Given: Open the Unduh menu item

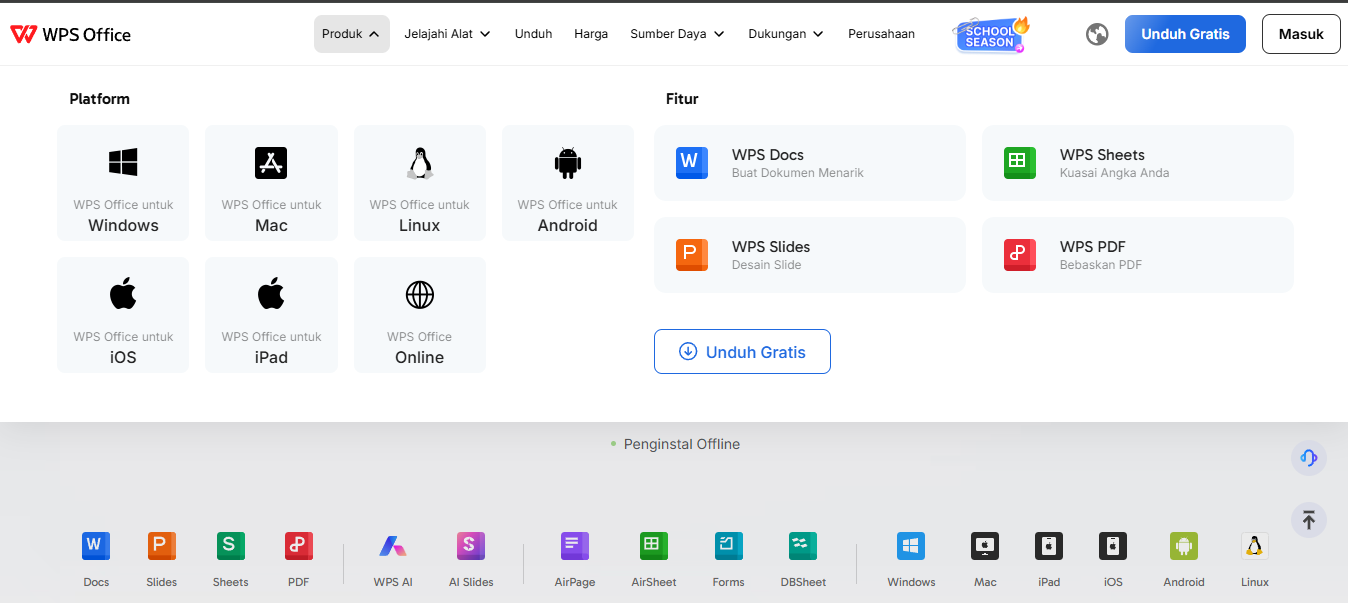Looking at the screenshot, I should pos(533,34).
